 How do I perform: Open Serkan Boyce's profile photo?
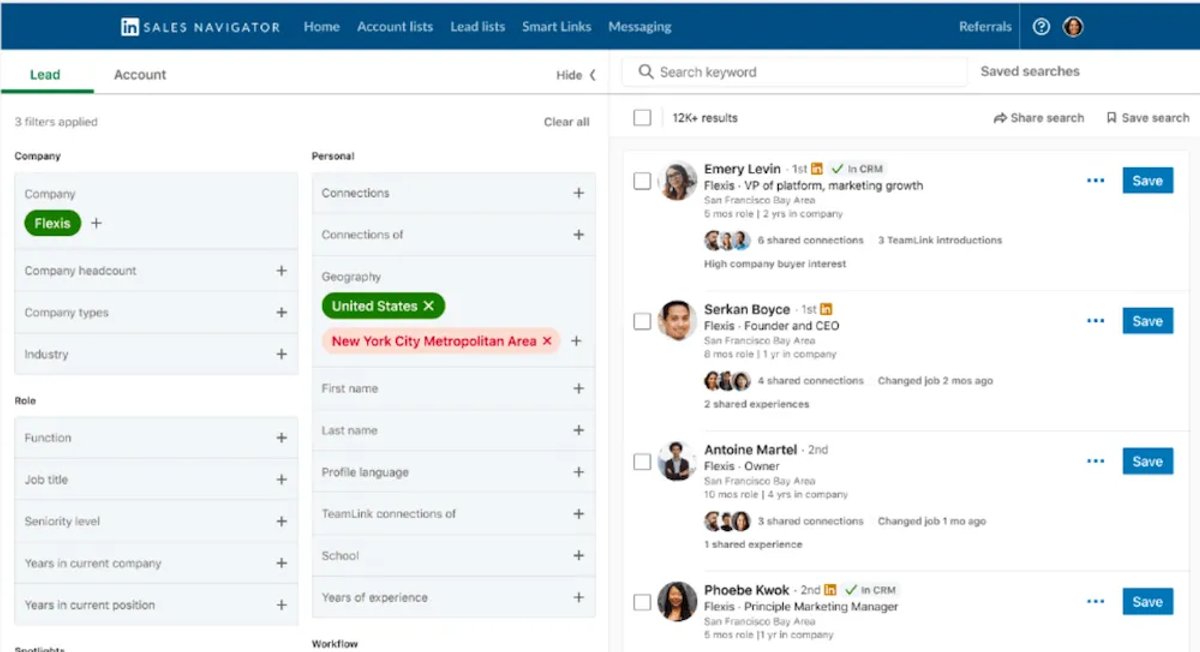click(x=677, y=321)
